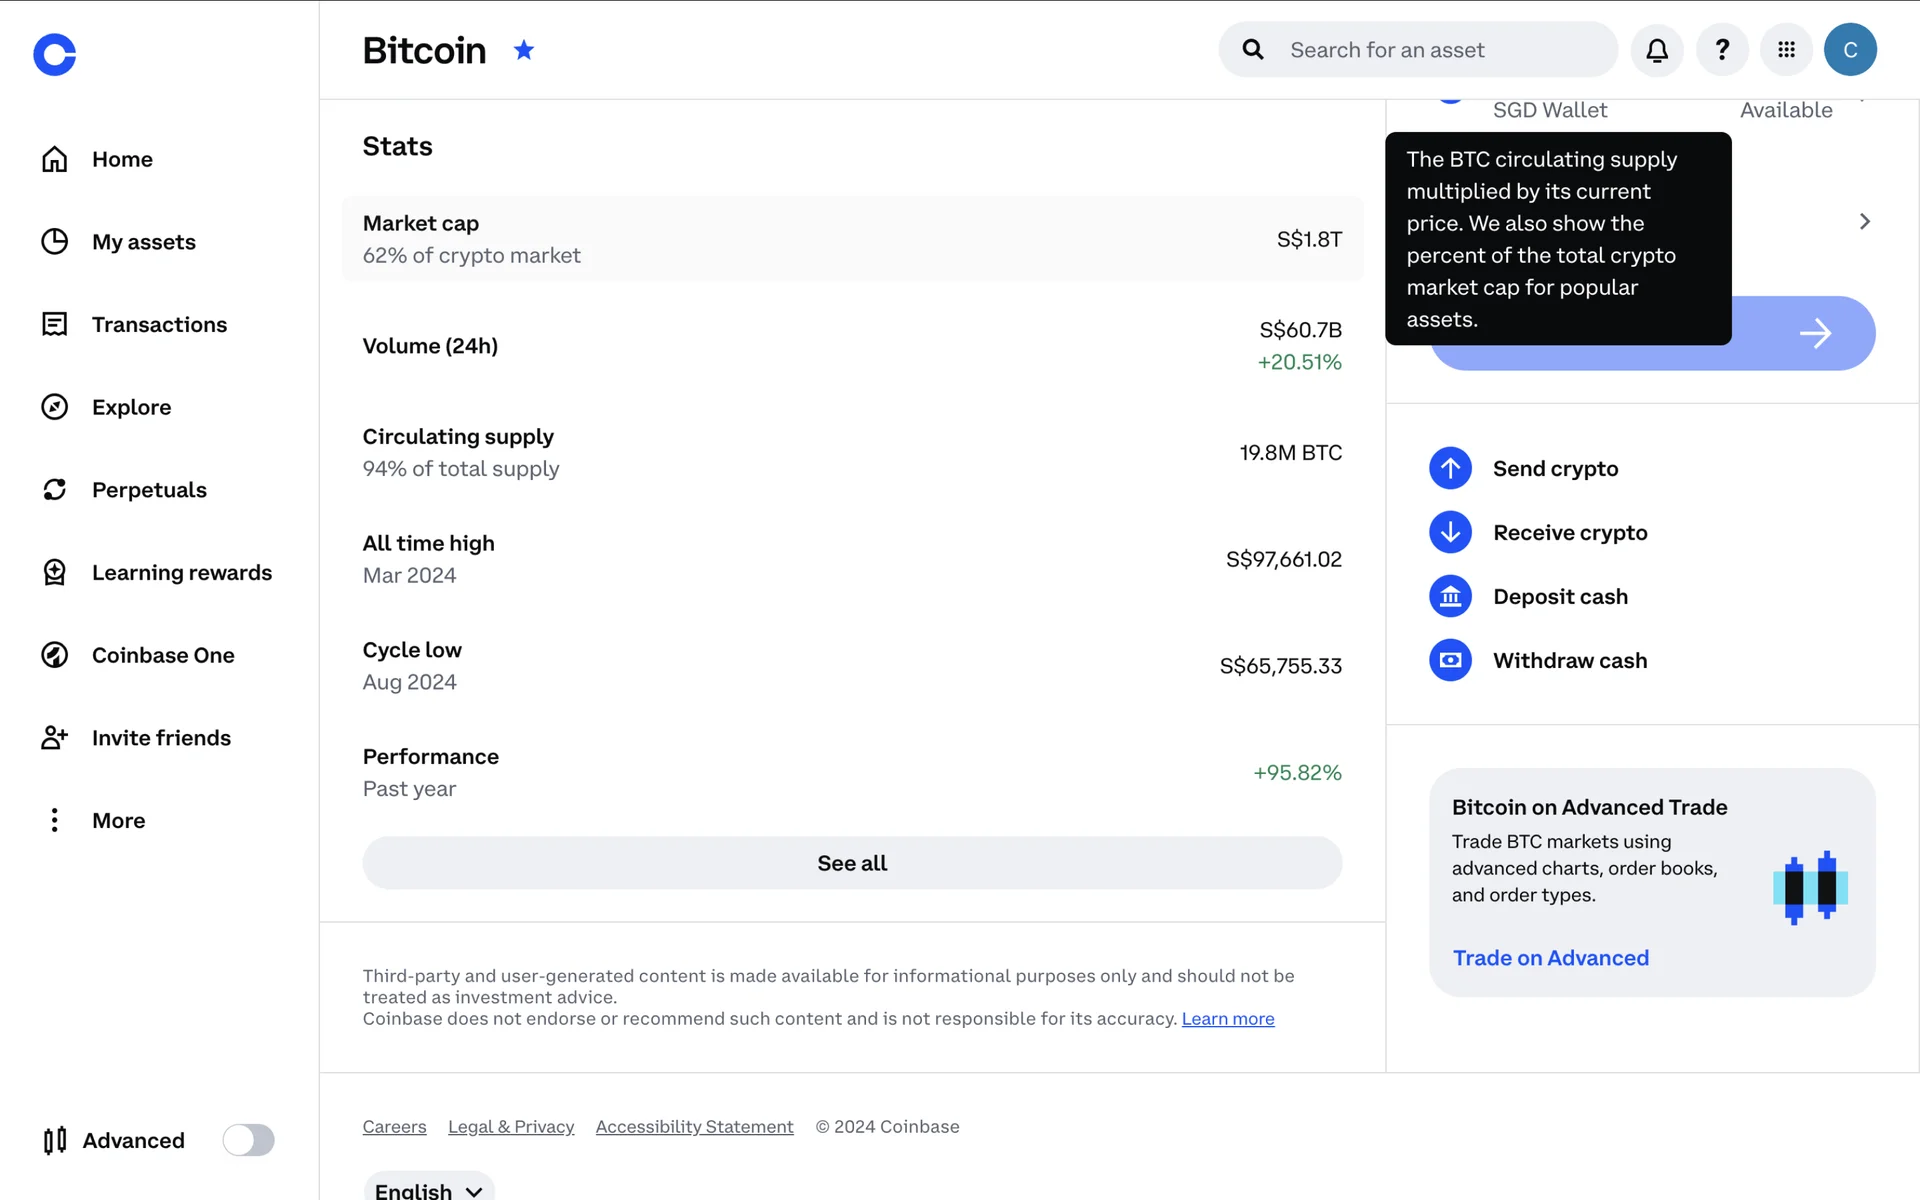Screen dimensions: 1920x1200
Task: Open the Trade on Advanced link
Action: 1550,957
